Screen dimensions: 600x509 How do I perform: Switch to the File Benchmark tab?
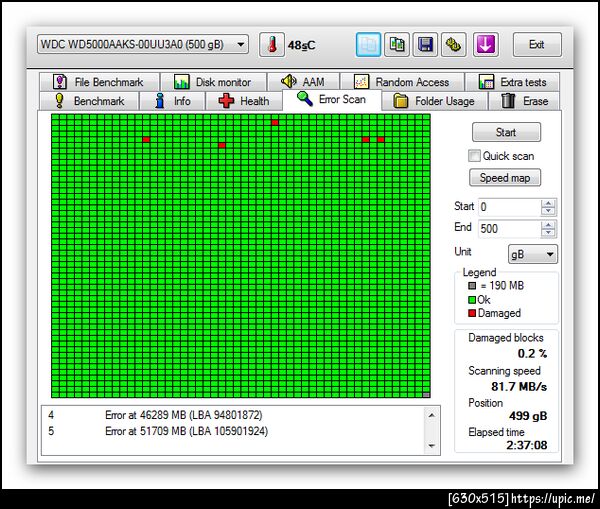click(99, 82)
